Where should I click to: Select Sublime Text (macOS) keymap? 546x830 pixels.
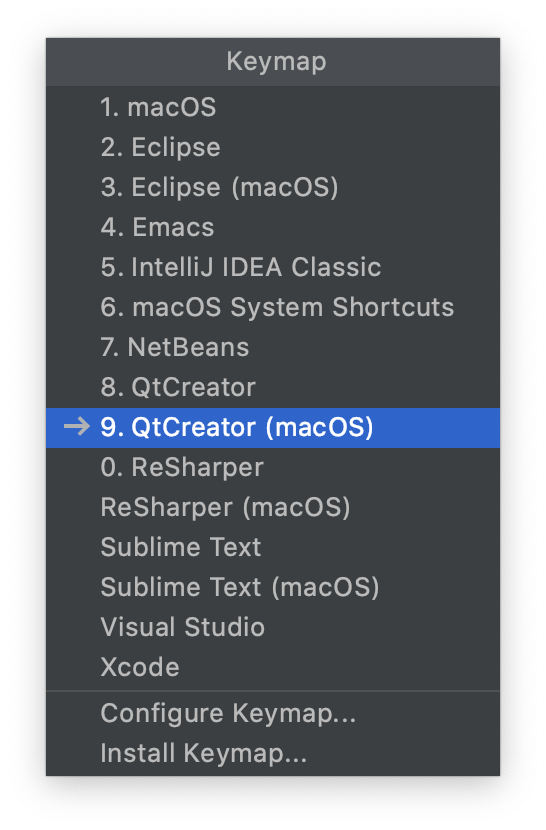pyautogui.click(x=273, y=588)
